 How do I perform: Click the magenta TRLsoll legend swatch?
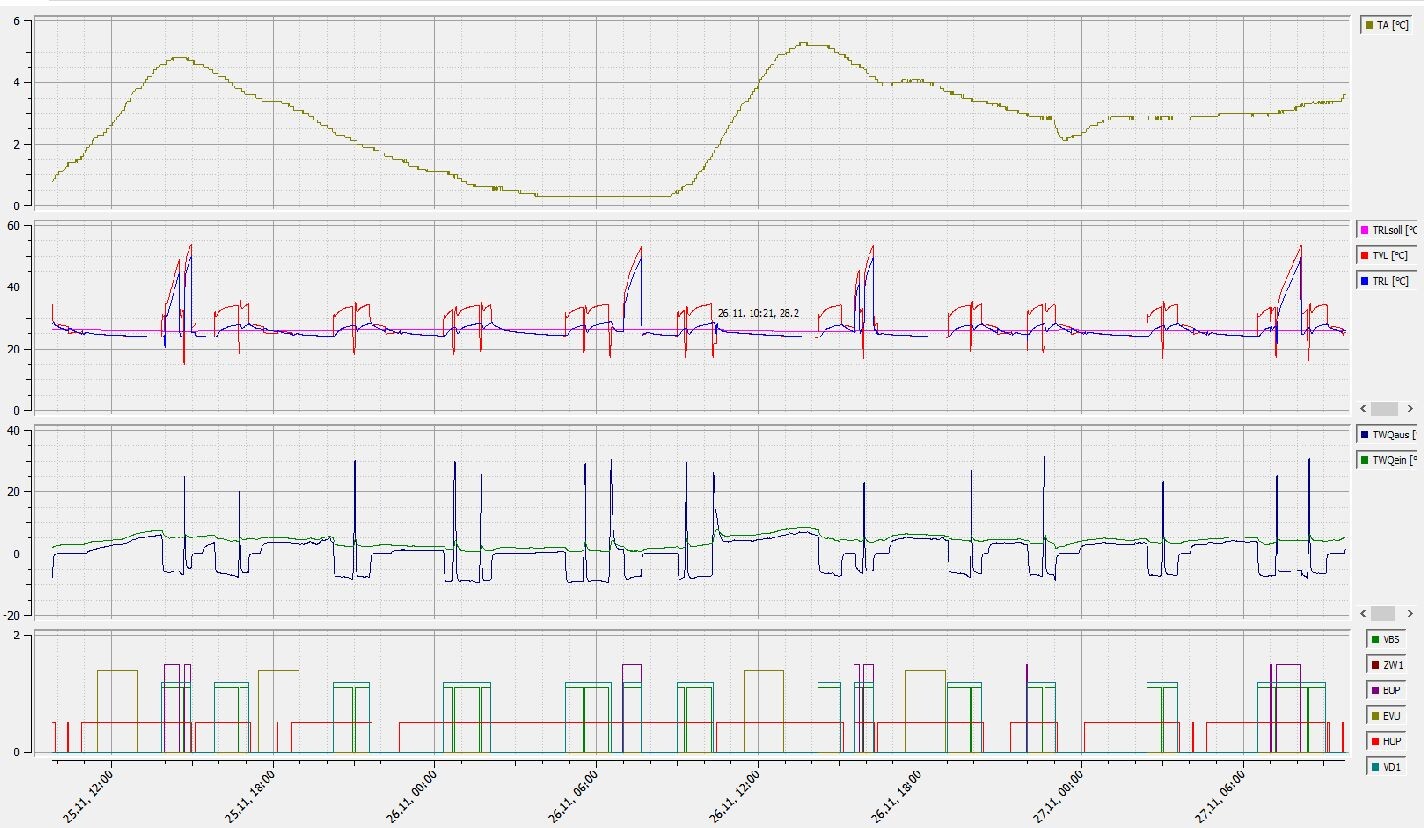tap(1366, 230)
